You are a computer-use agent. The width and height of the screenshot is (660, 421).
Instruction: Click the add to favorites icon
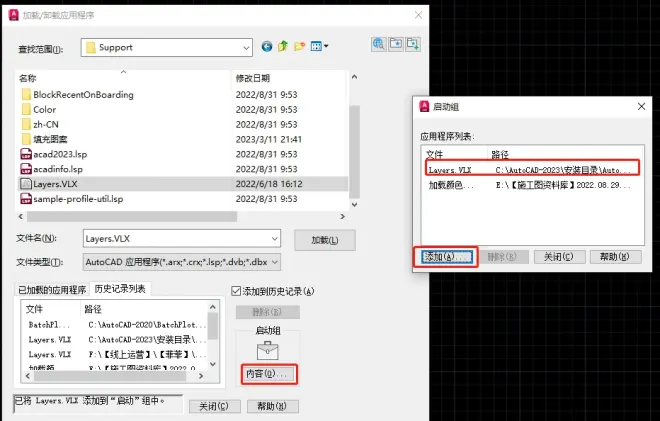(413, 44)
